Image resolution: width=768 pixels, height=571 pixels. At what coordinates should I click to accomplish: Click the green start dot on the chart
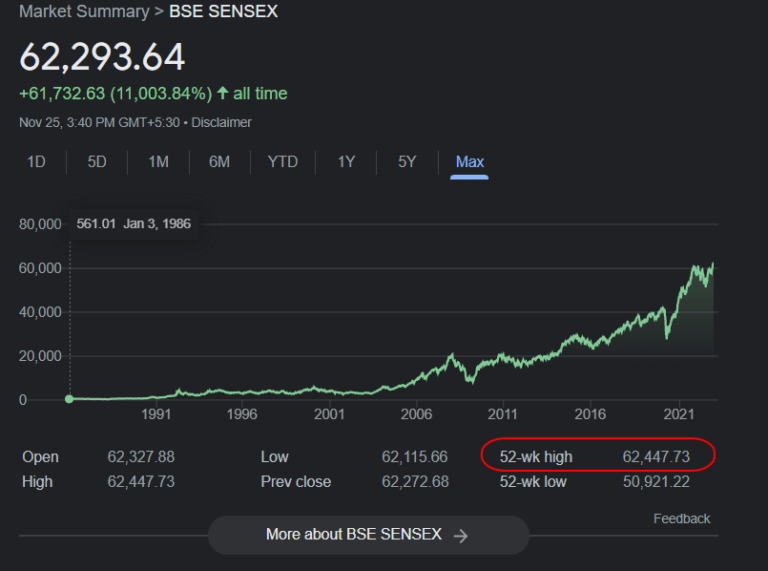pyautogui.click(x=69, y=399)
